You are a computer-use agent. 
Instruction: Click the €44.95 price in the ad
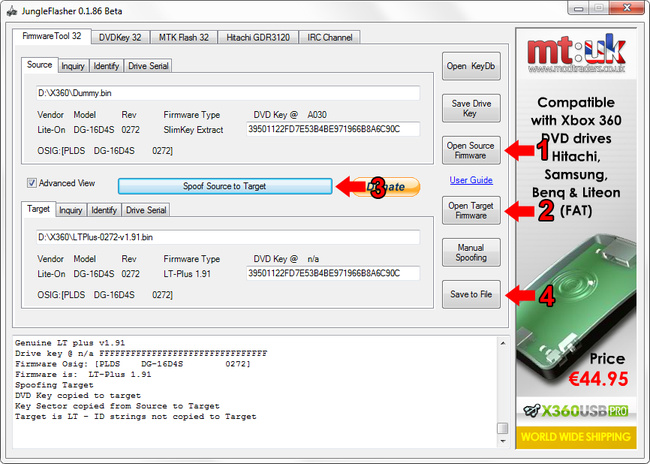[598, 379]
